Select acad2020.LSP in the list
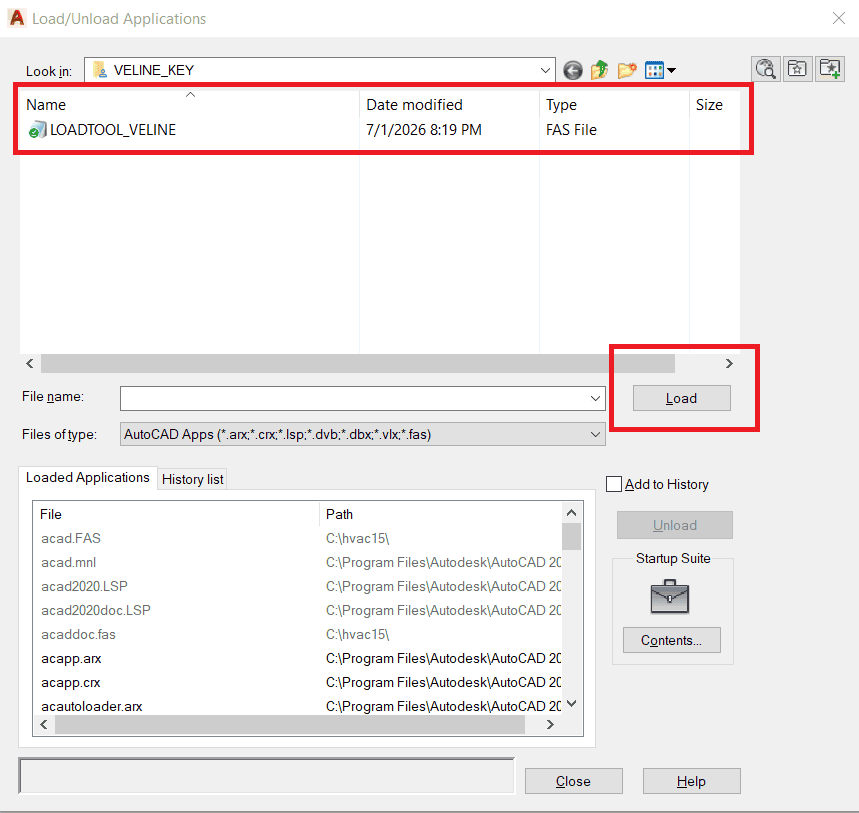Viewport: 859px width, 813px height. coord(84,587)
